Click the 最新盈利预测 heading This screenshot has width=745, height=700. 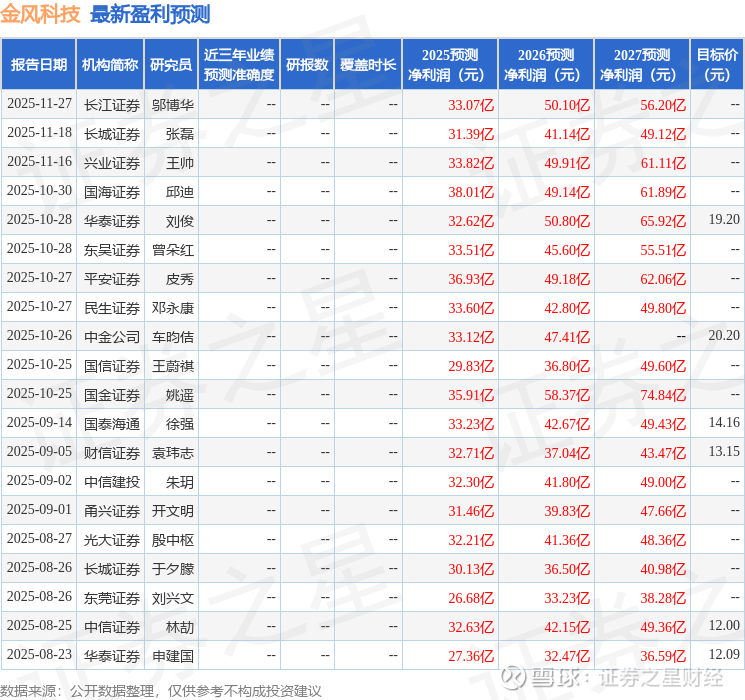[x=150, y=14]
